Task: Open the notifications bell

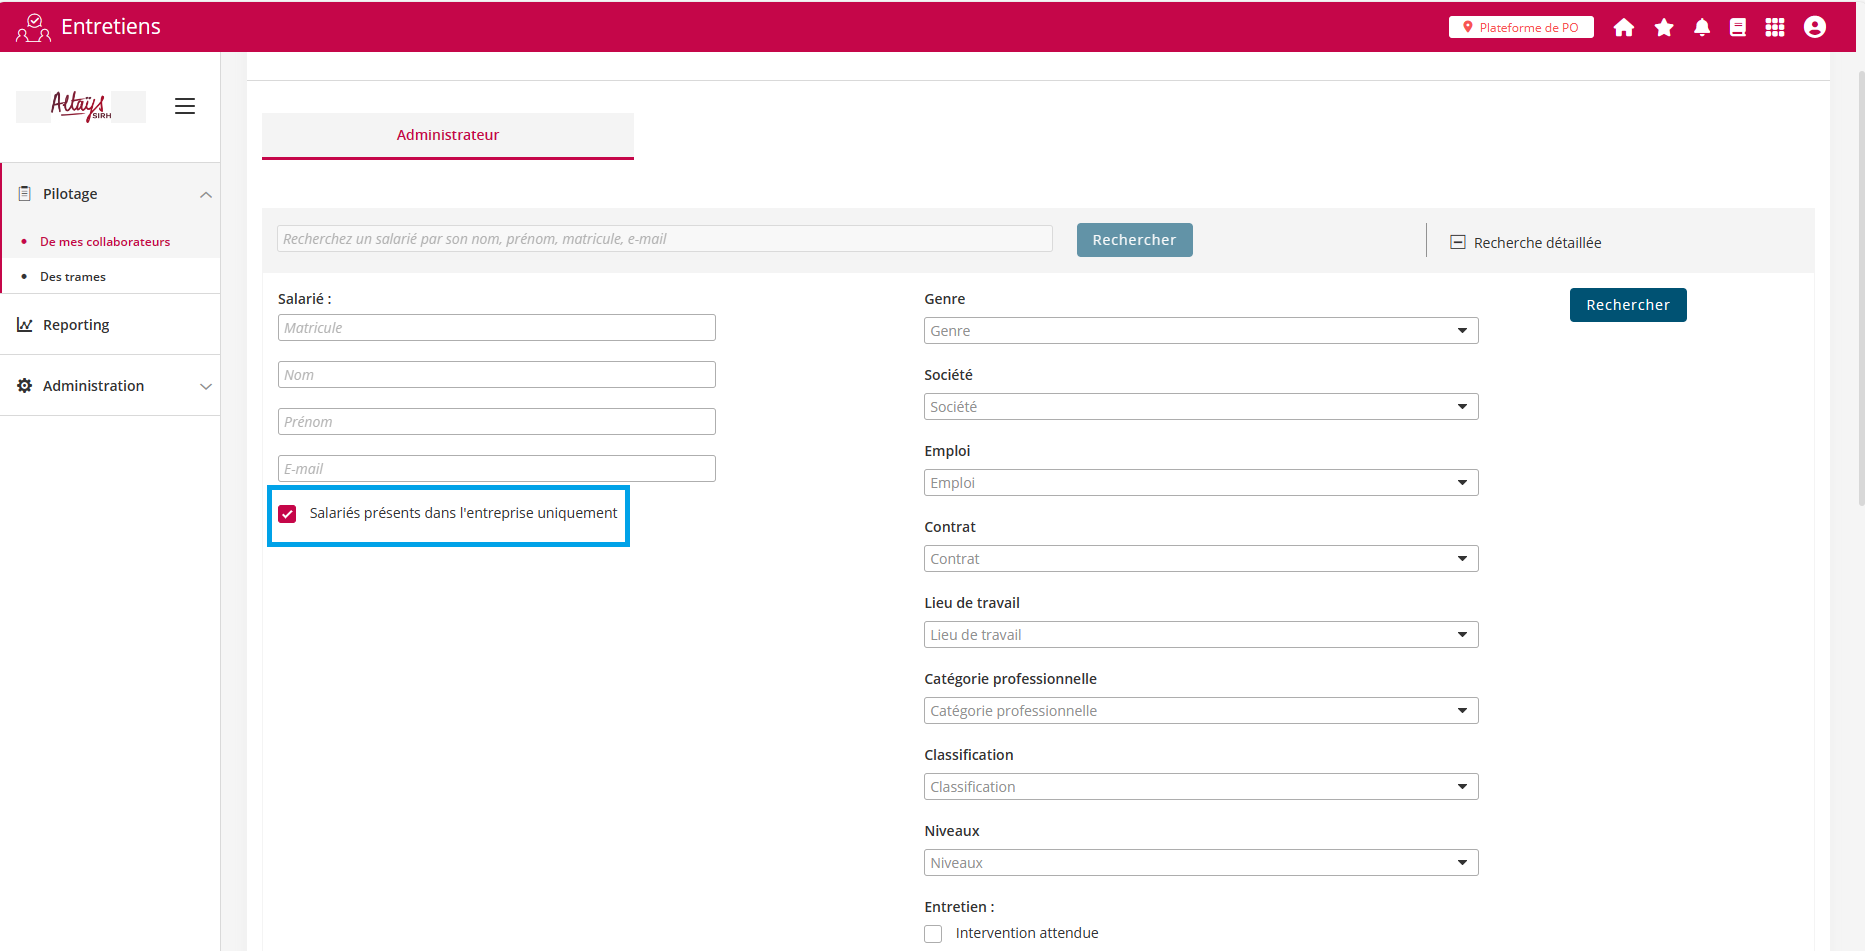Action: pos(1702,28)
